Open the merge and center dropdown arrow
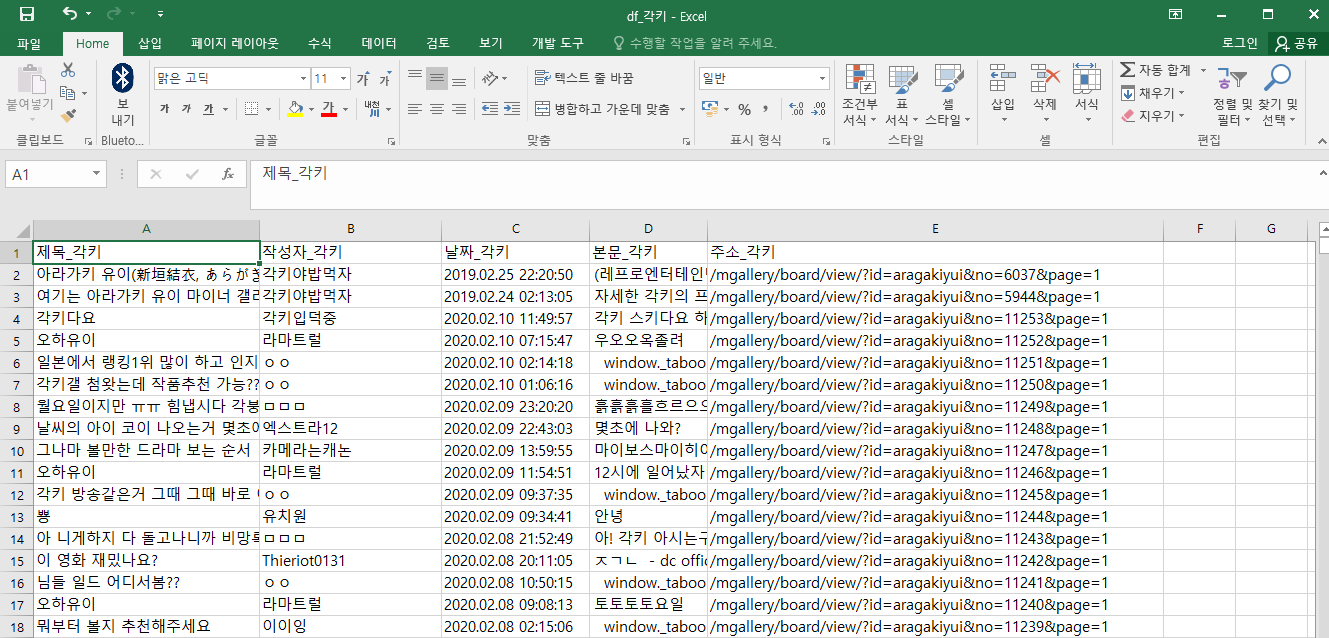This screenshot has height=638, width=1329. [682, 108]
